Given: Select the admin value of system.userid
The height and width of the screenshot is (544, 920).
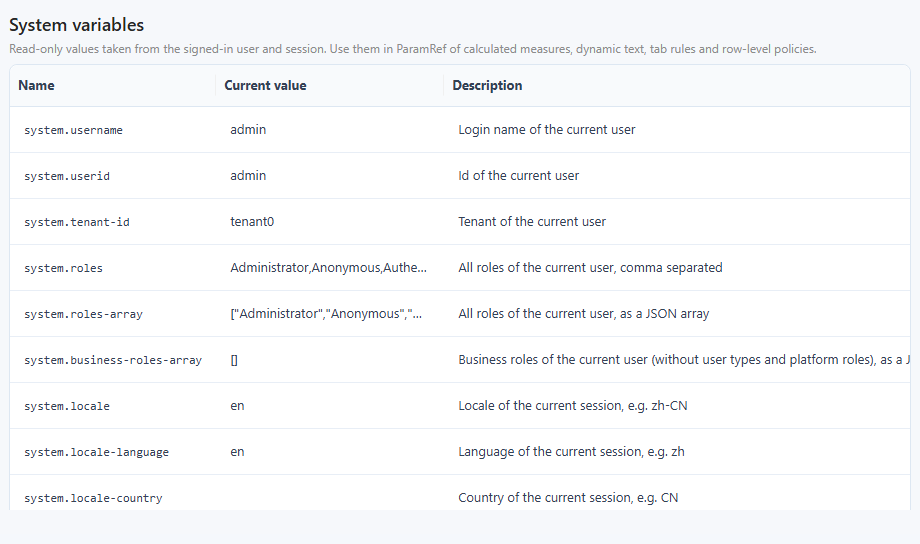Looking at the screenshot, I should click(x=248, y=175).
